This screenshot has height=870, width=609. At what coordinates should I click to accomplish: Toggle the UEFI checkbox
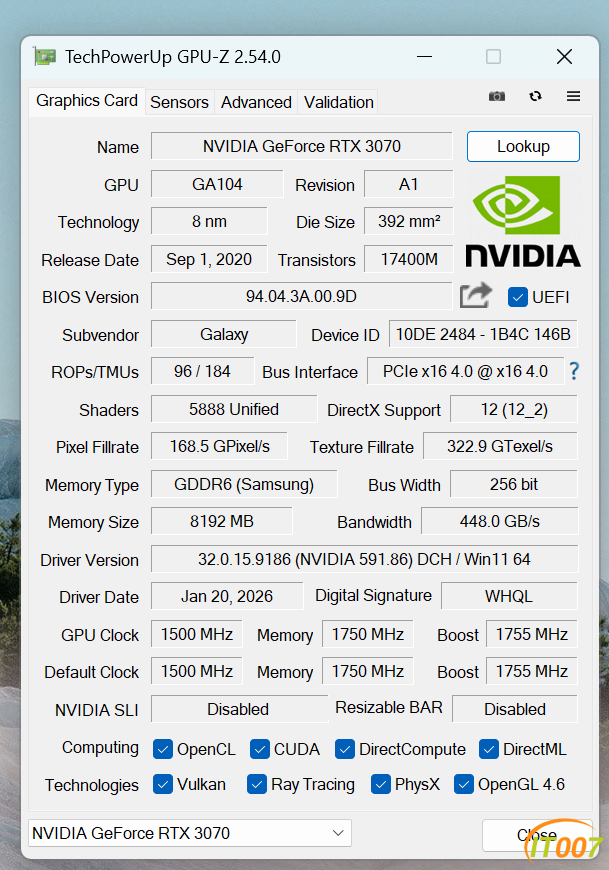coord(518,297)
